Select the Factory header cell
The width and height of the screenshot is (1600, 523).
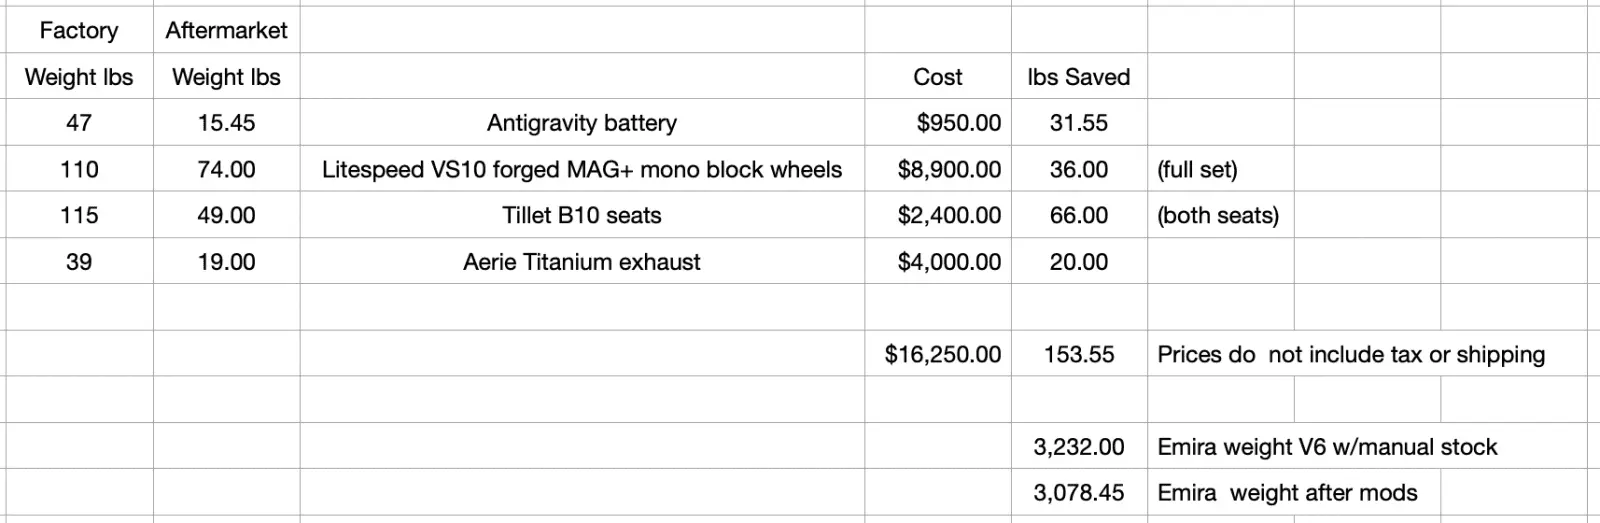click(x=78, y=31)
